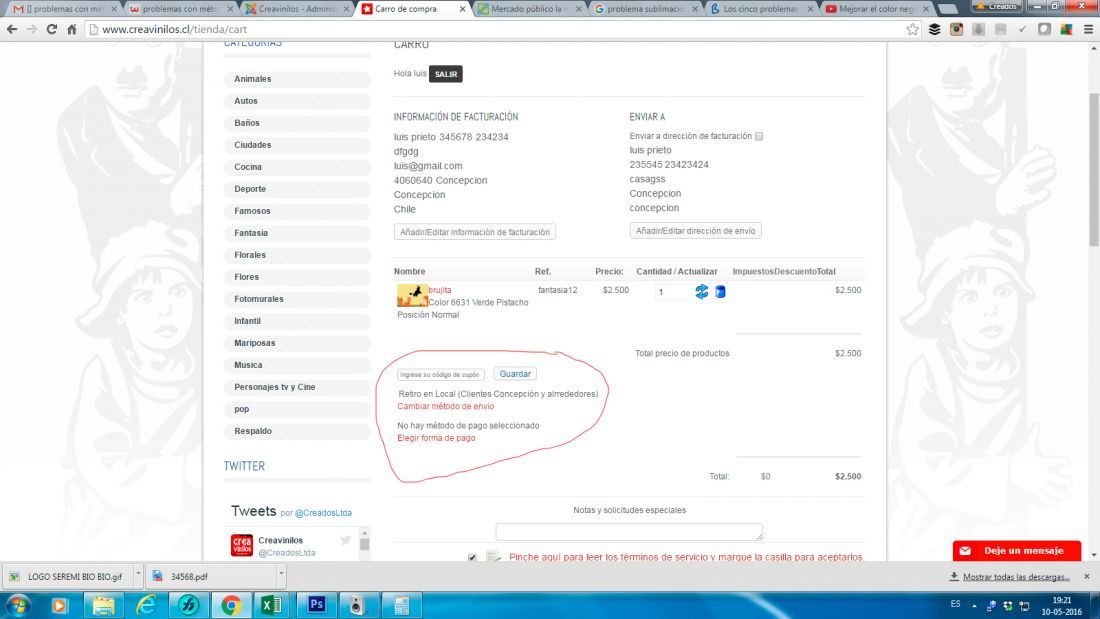Open the LOGO SEREMI BIO BIO.gif download
The height and width of the screenshot is (619, 1100).
(x=68, y=576)
